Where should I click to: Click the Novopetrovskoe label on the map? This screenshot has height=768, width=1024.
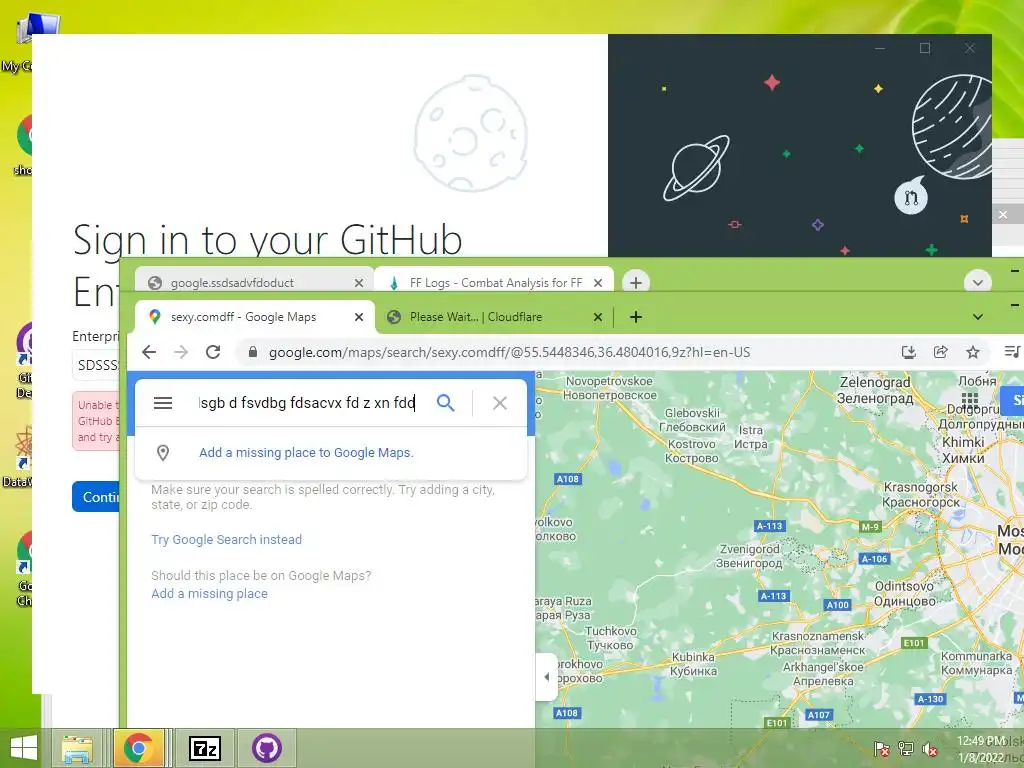pos(610,388)
